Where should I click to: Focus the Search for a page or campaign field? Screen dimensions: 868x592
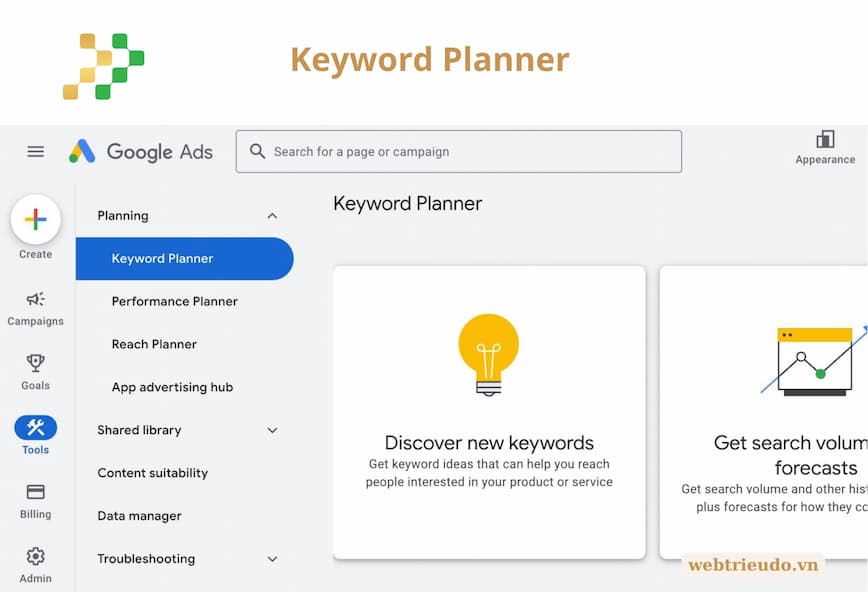(458, 151)
